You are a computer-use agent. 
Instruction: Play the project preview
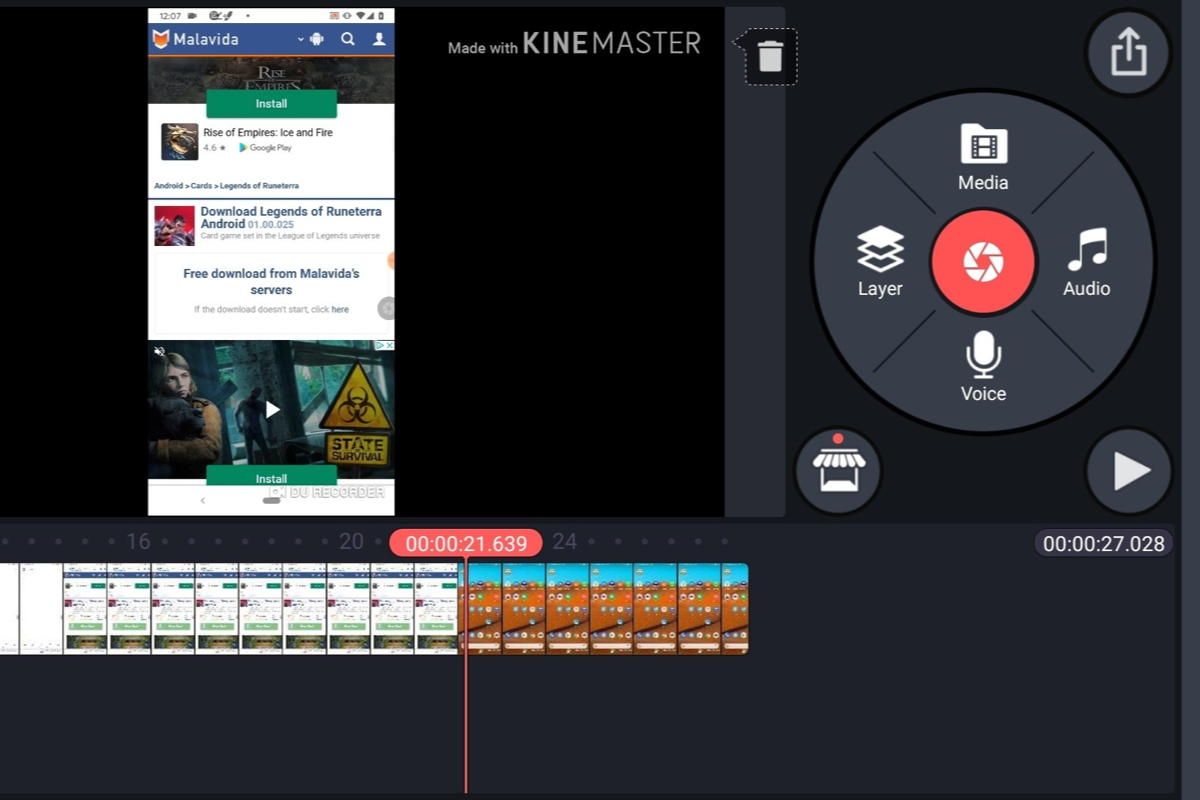(x=1128, y=472)
